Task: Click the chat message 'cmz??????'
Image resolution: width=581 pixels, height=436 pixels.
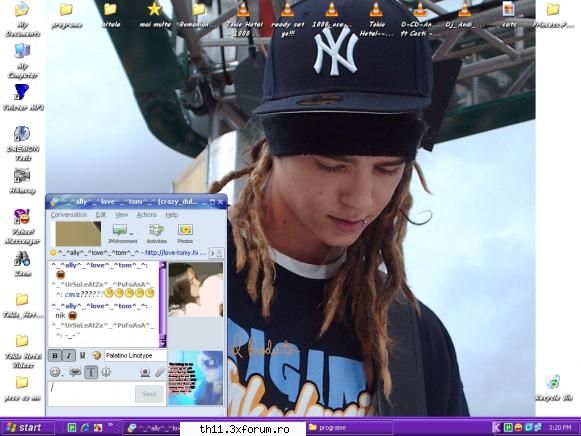Action: click(x=84, y=294)
